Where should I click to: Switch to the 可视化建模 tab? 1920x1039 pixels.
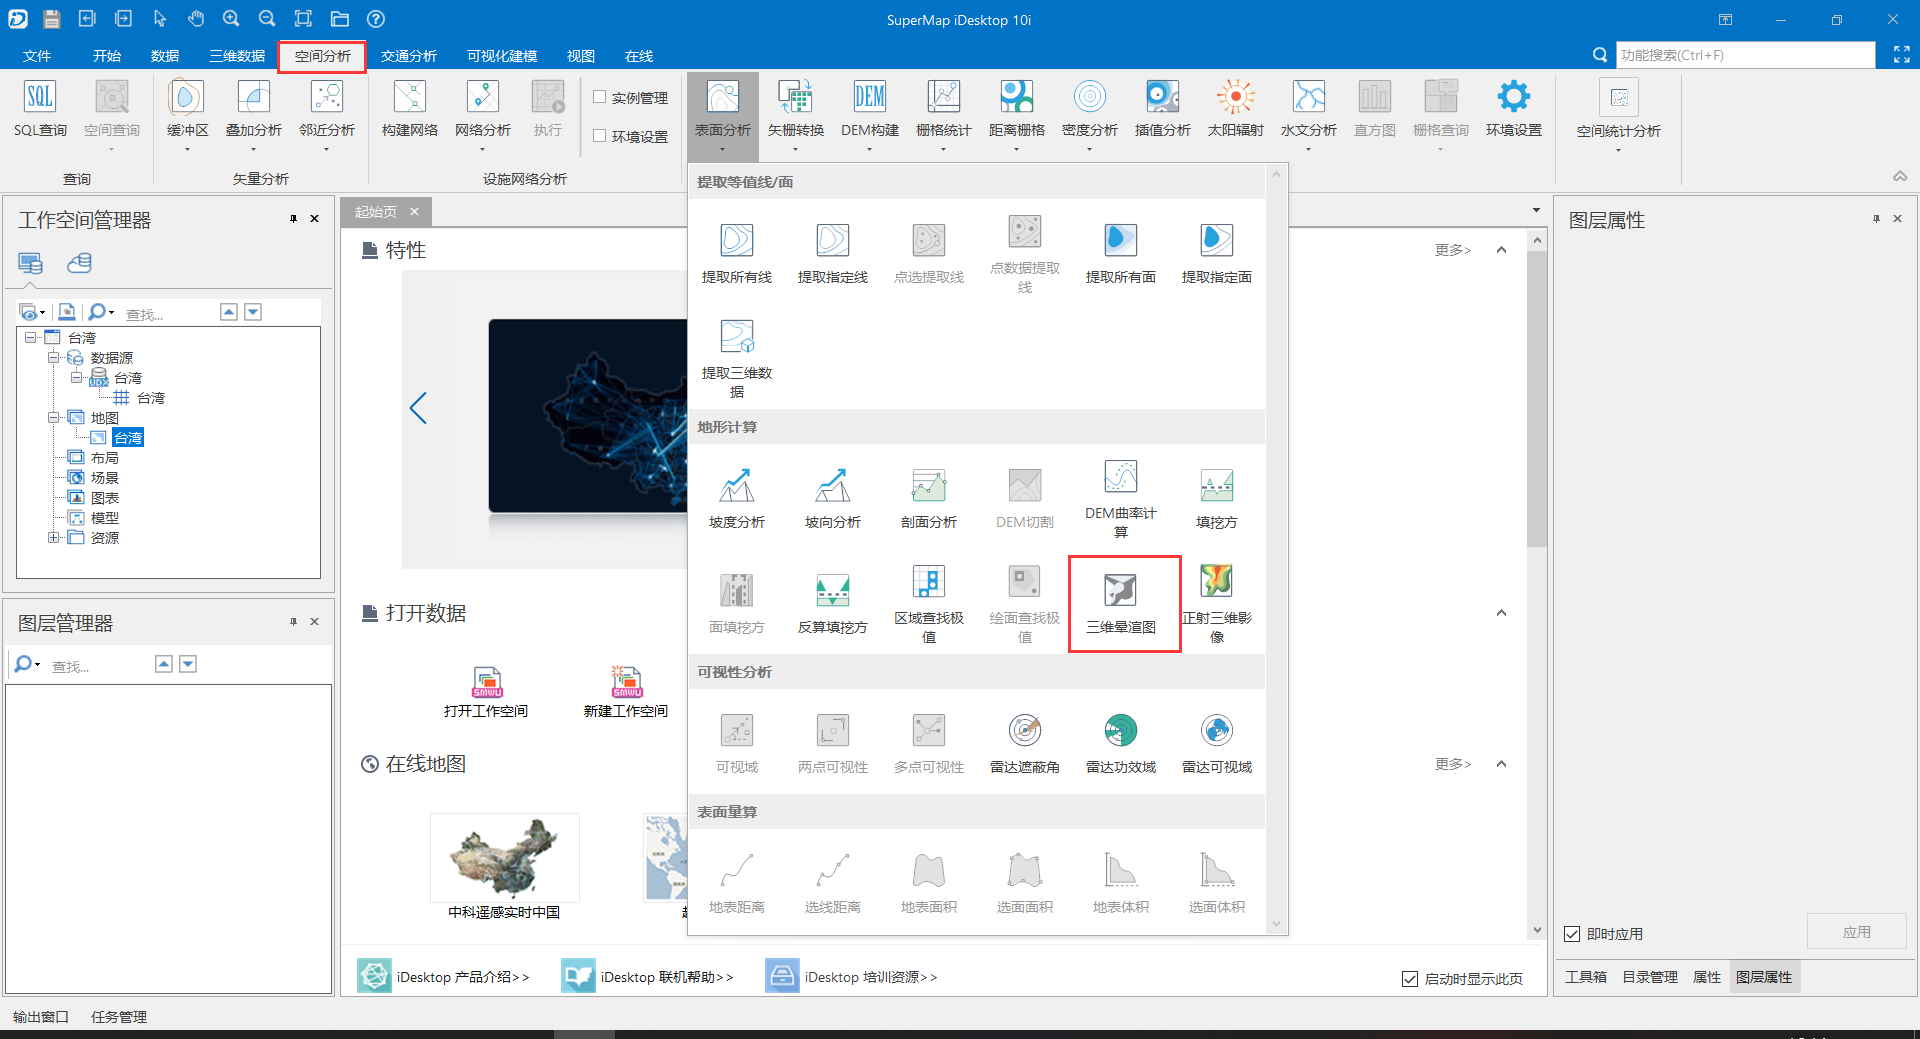click(502, 56)
